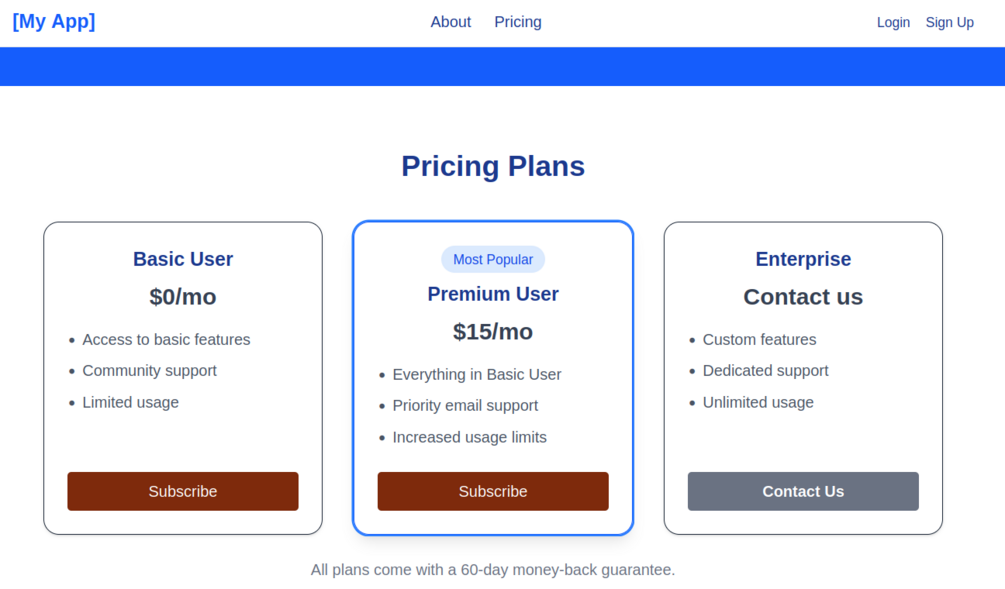Click the [My App] logo

(54, 21)
